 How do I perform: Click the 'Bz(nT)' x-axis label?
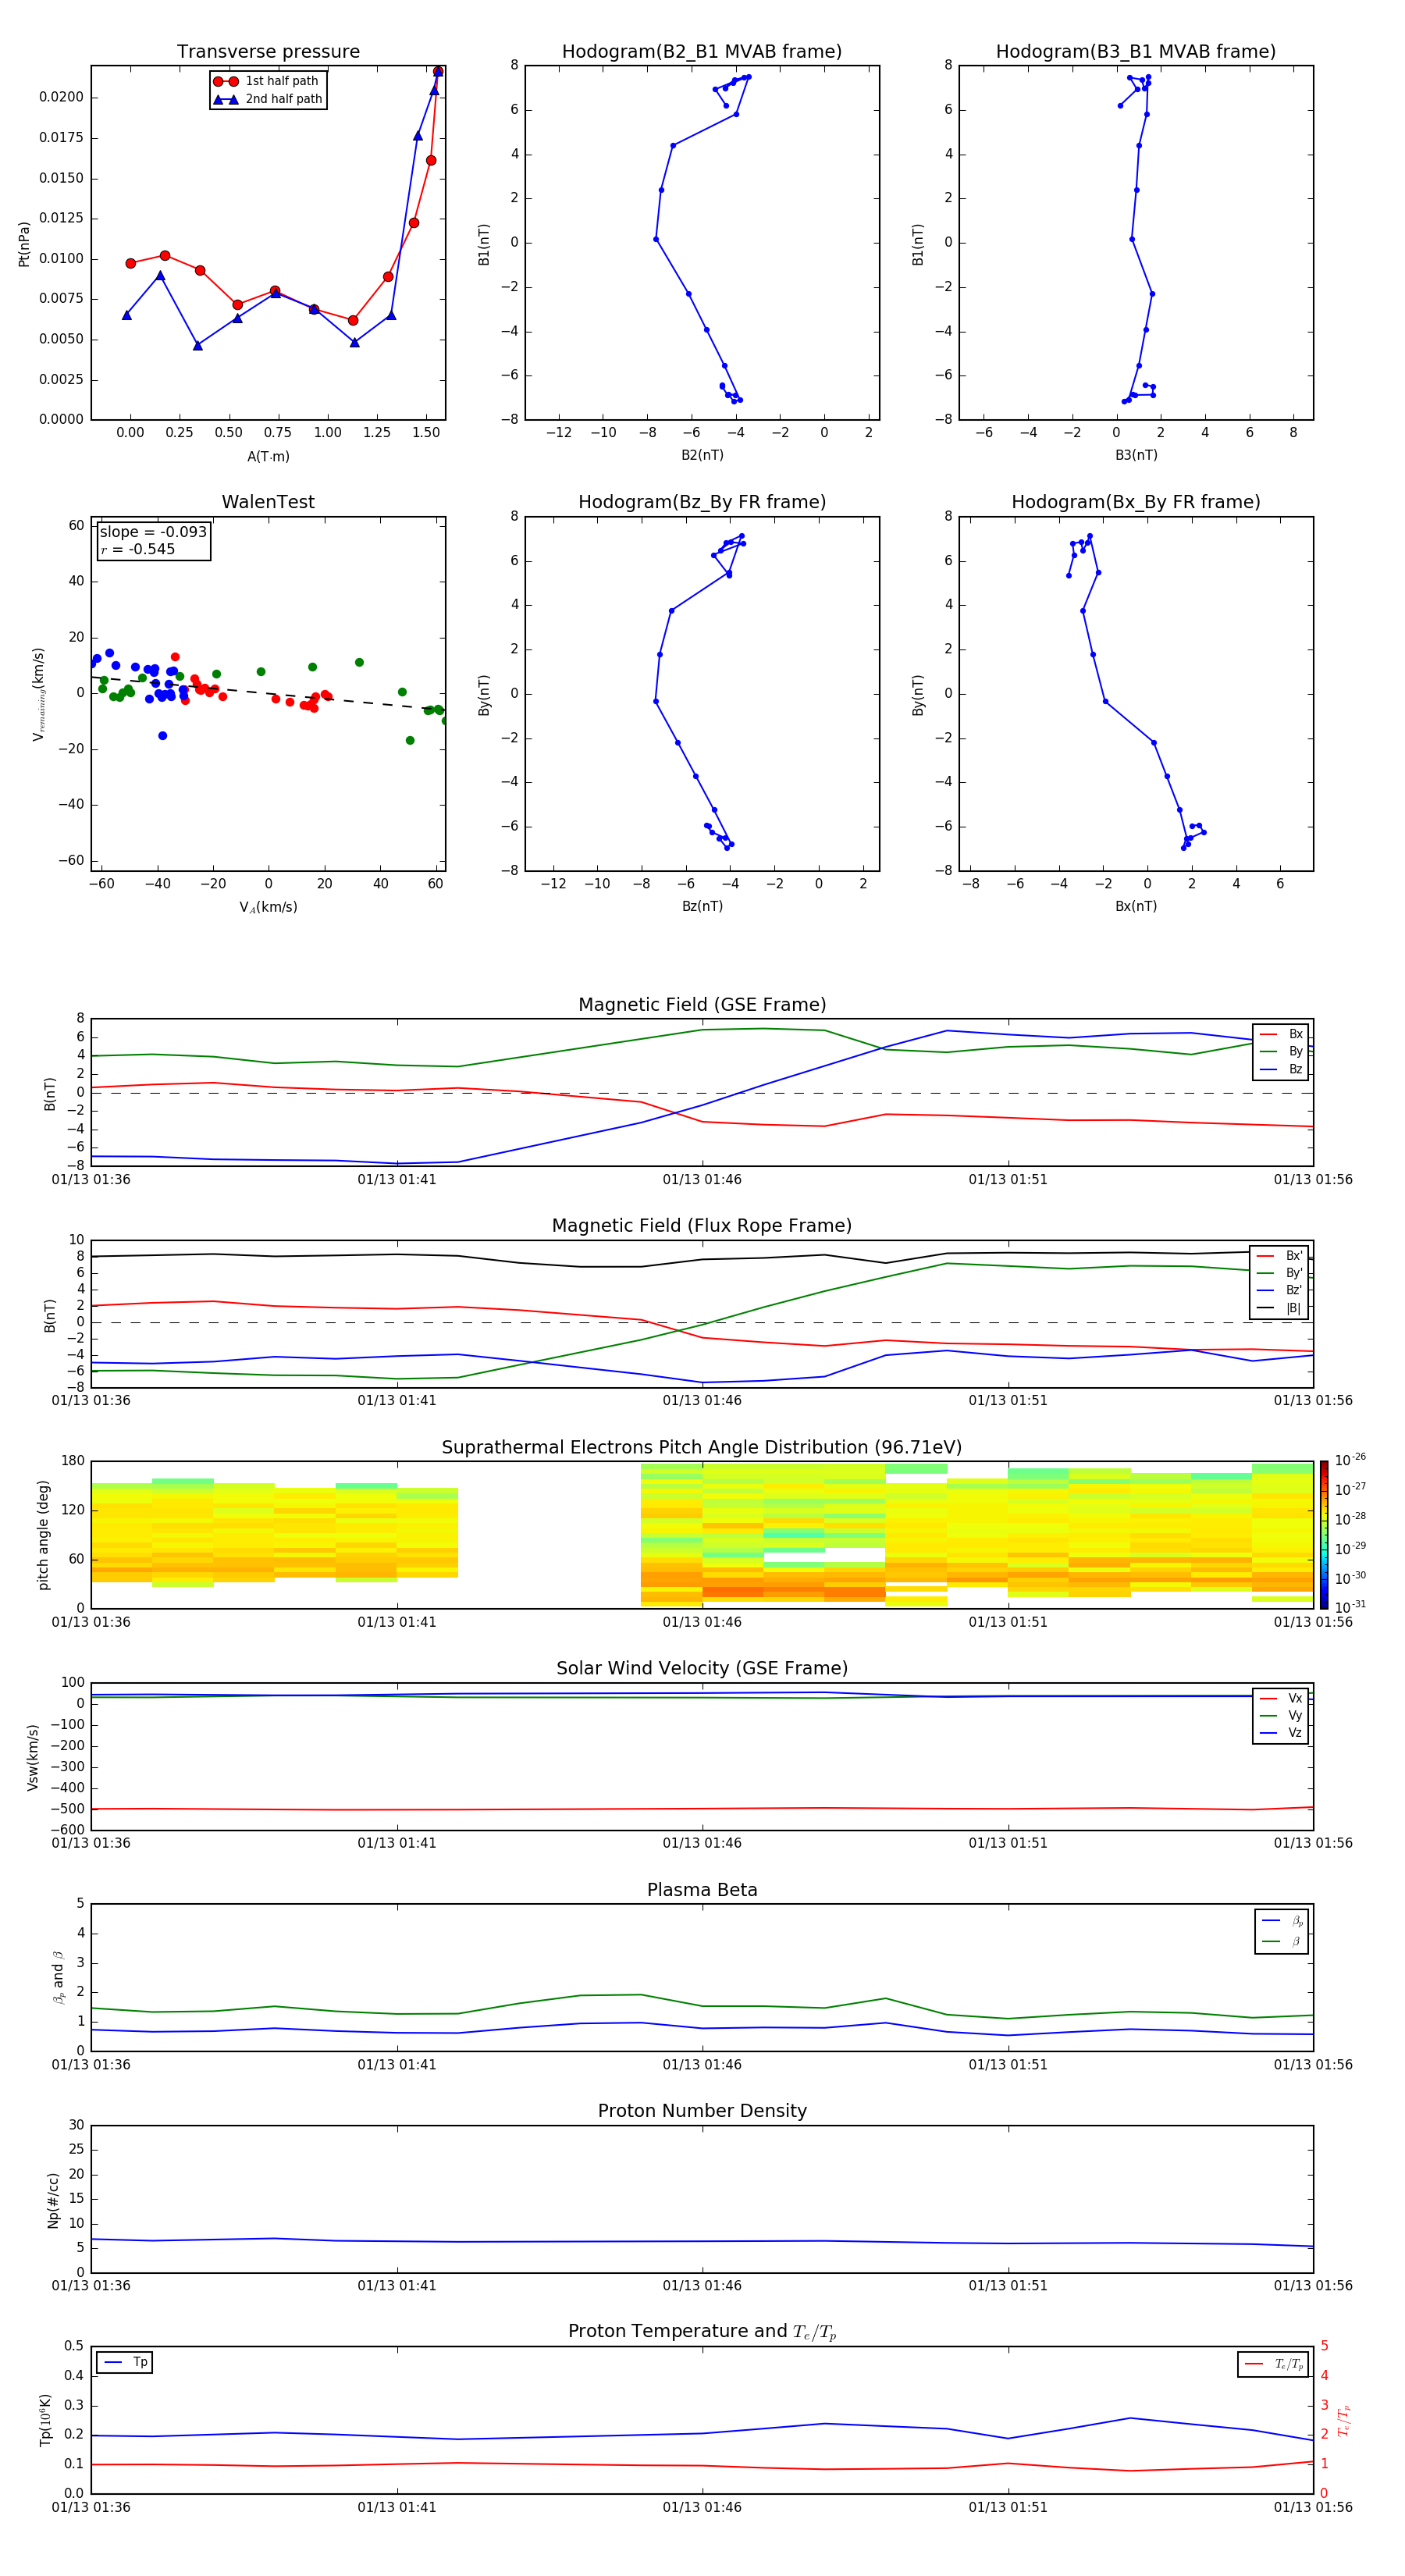tap(702, 906)
